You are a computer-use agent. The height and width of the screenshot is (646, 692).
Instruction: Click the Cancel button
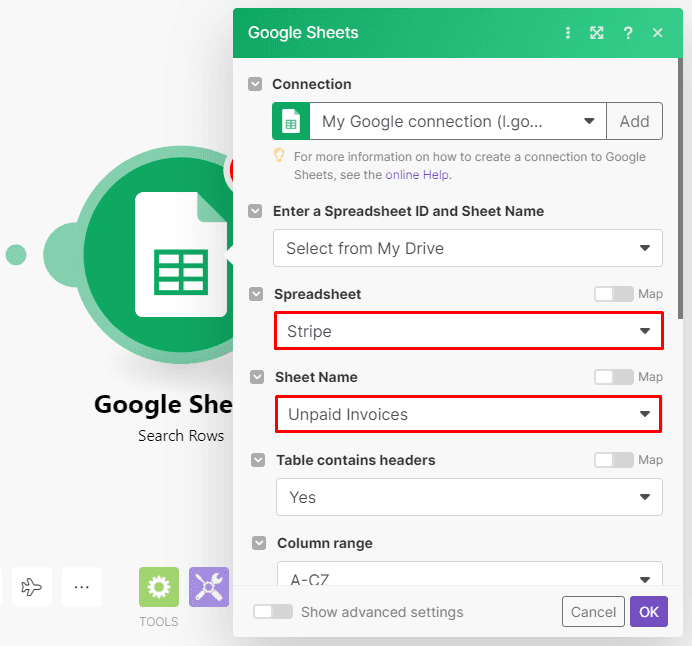pos(593,612)
